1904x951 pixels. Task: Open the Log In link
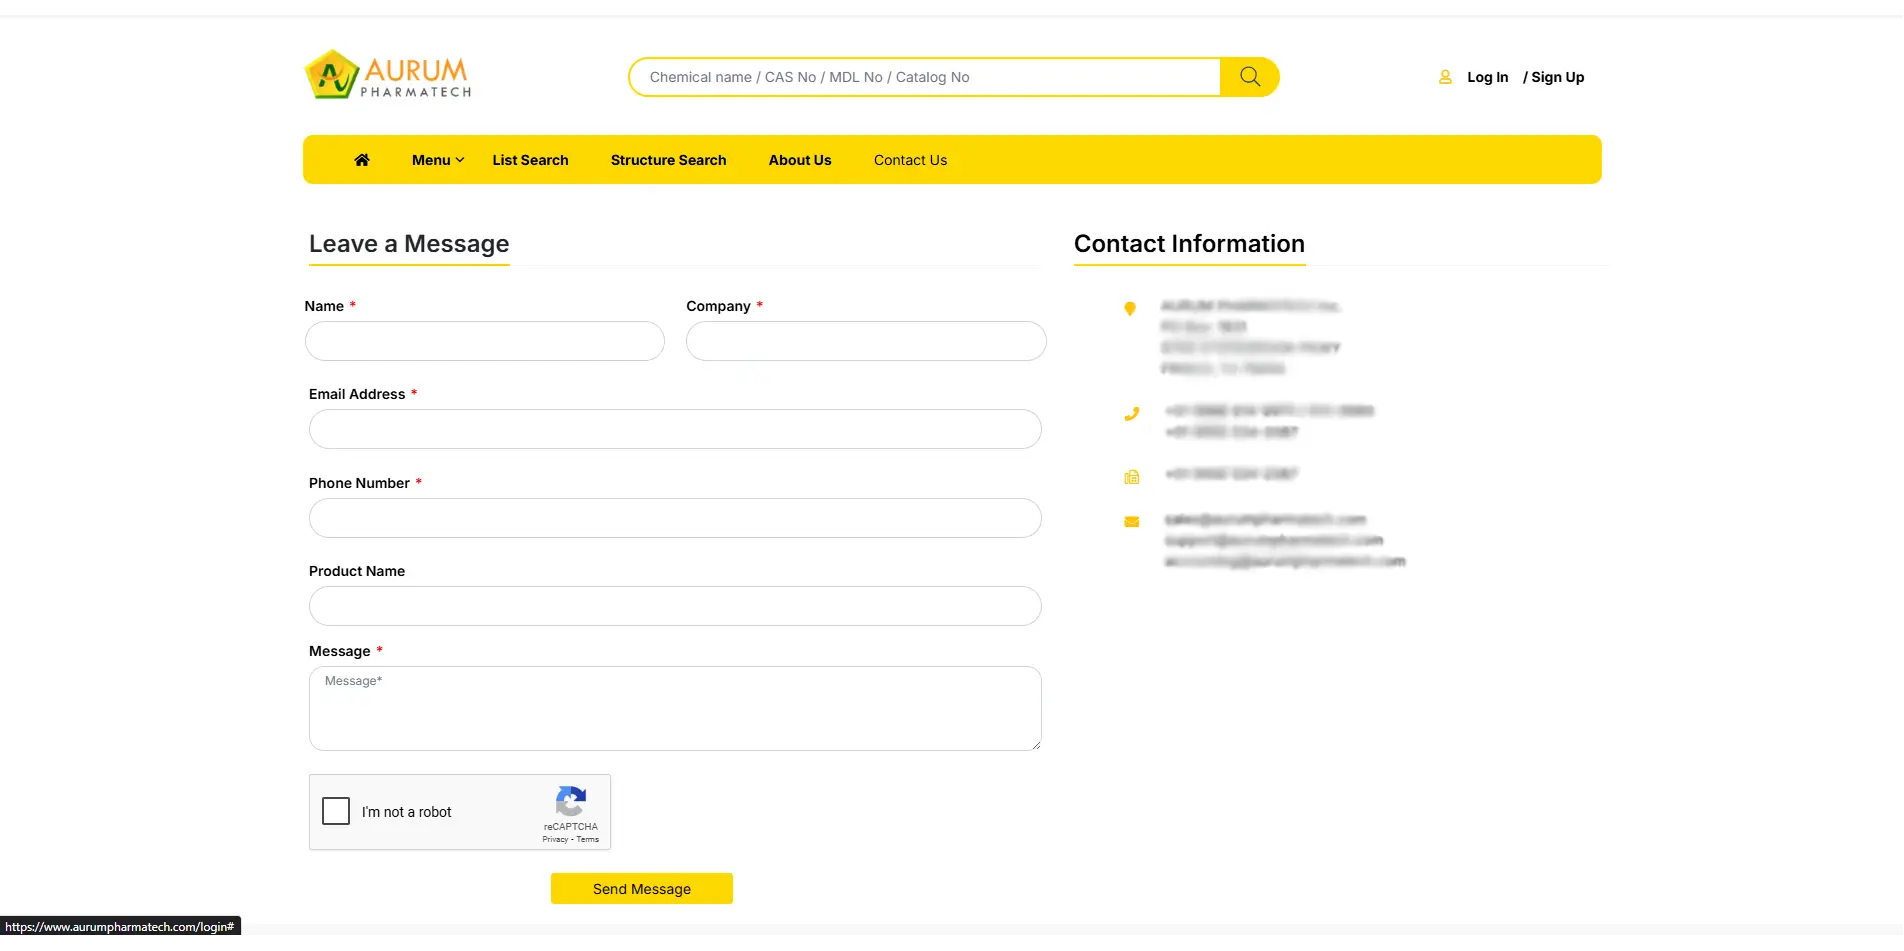(x=1487, y=77)
